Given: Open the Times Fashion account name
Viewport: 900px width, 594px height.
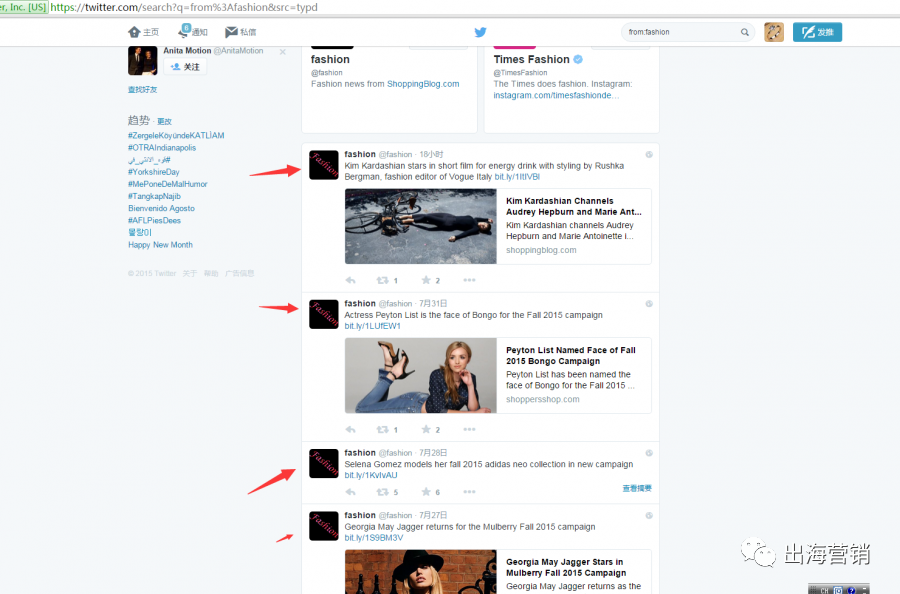Looking at the screenshot, I should coord(532,59).
